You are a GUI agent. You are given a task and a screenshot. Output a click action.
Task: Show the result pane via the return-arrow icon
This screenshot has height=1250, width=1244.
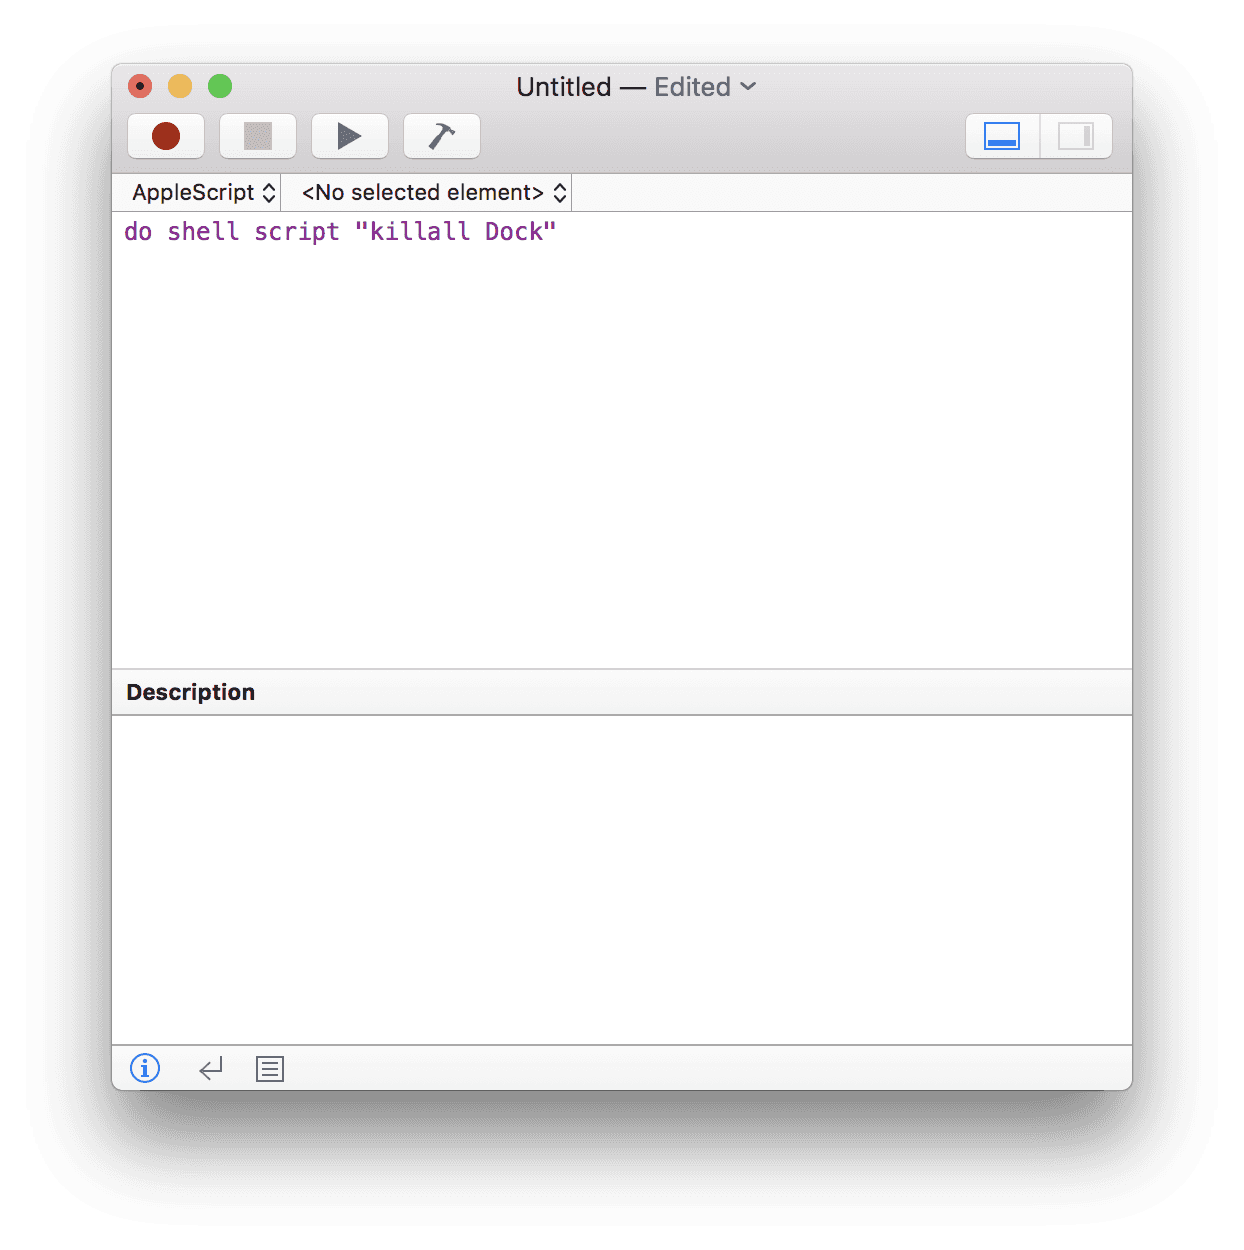point(210,1068)
